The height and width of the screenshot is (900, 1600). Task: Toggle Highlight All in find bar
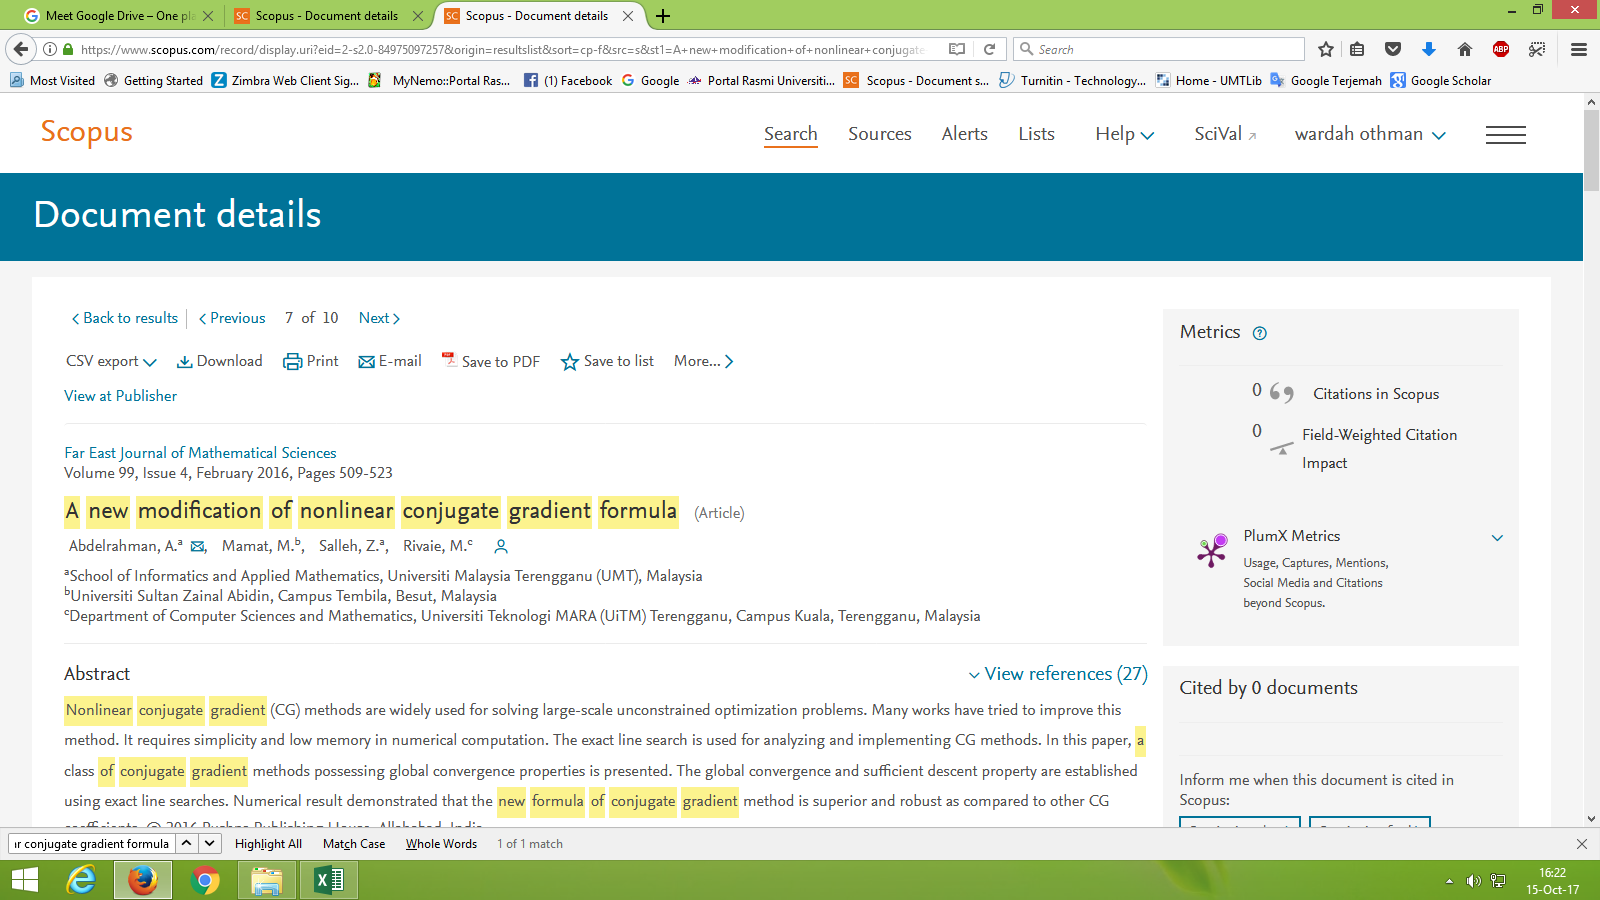[268, 844]
